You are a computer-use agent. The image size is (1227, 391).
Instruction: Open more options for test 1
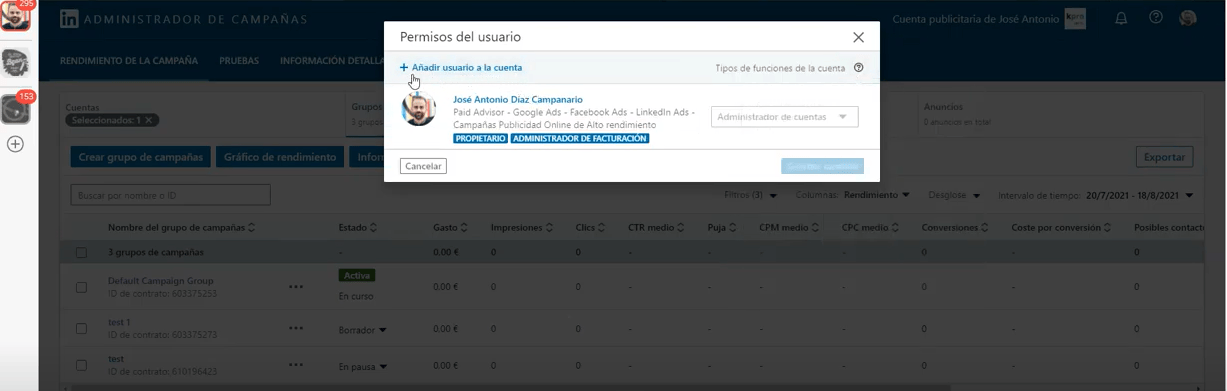coord(296,328)
